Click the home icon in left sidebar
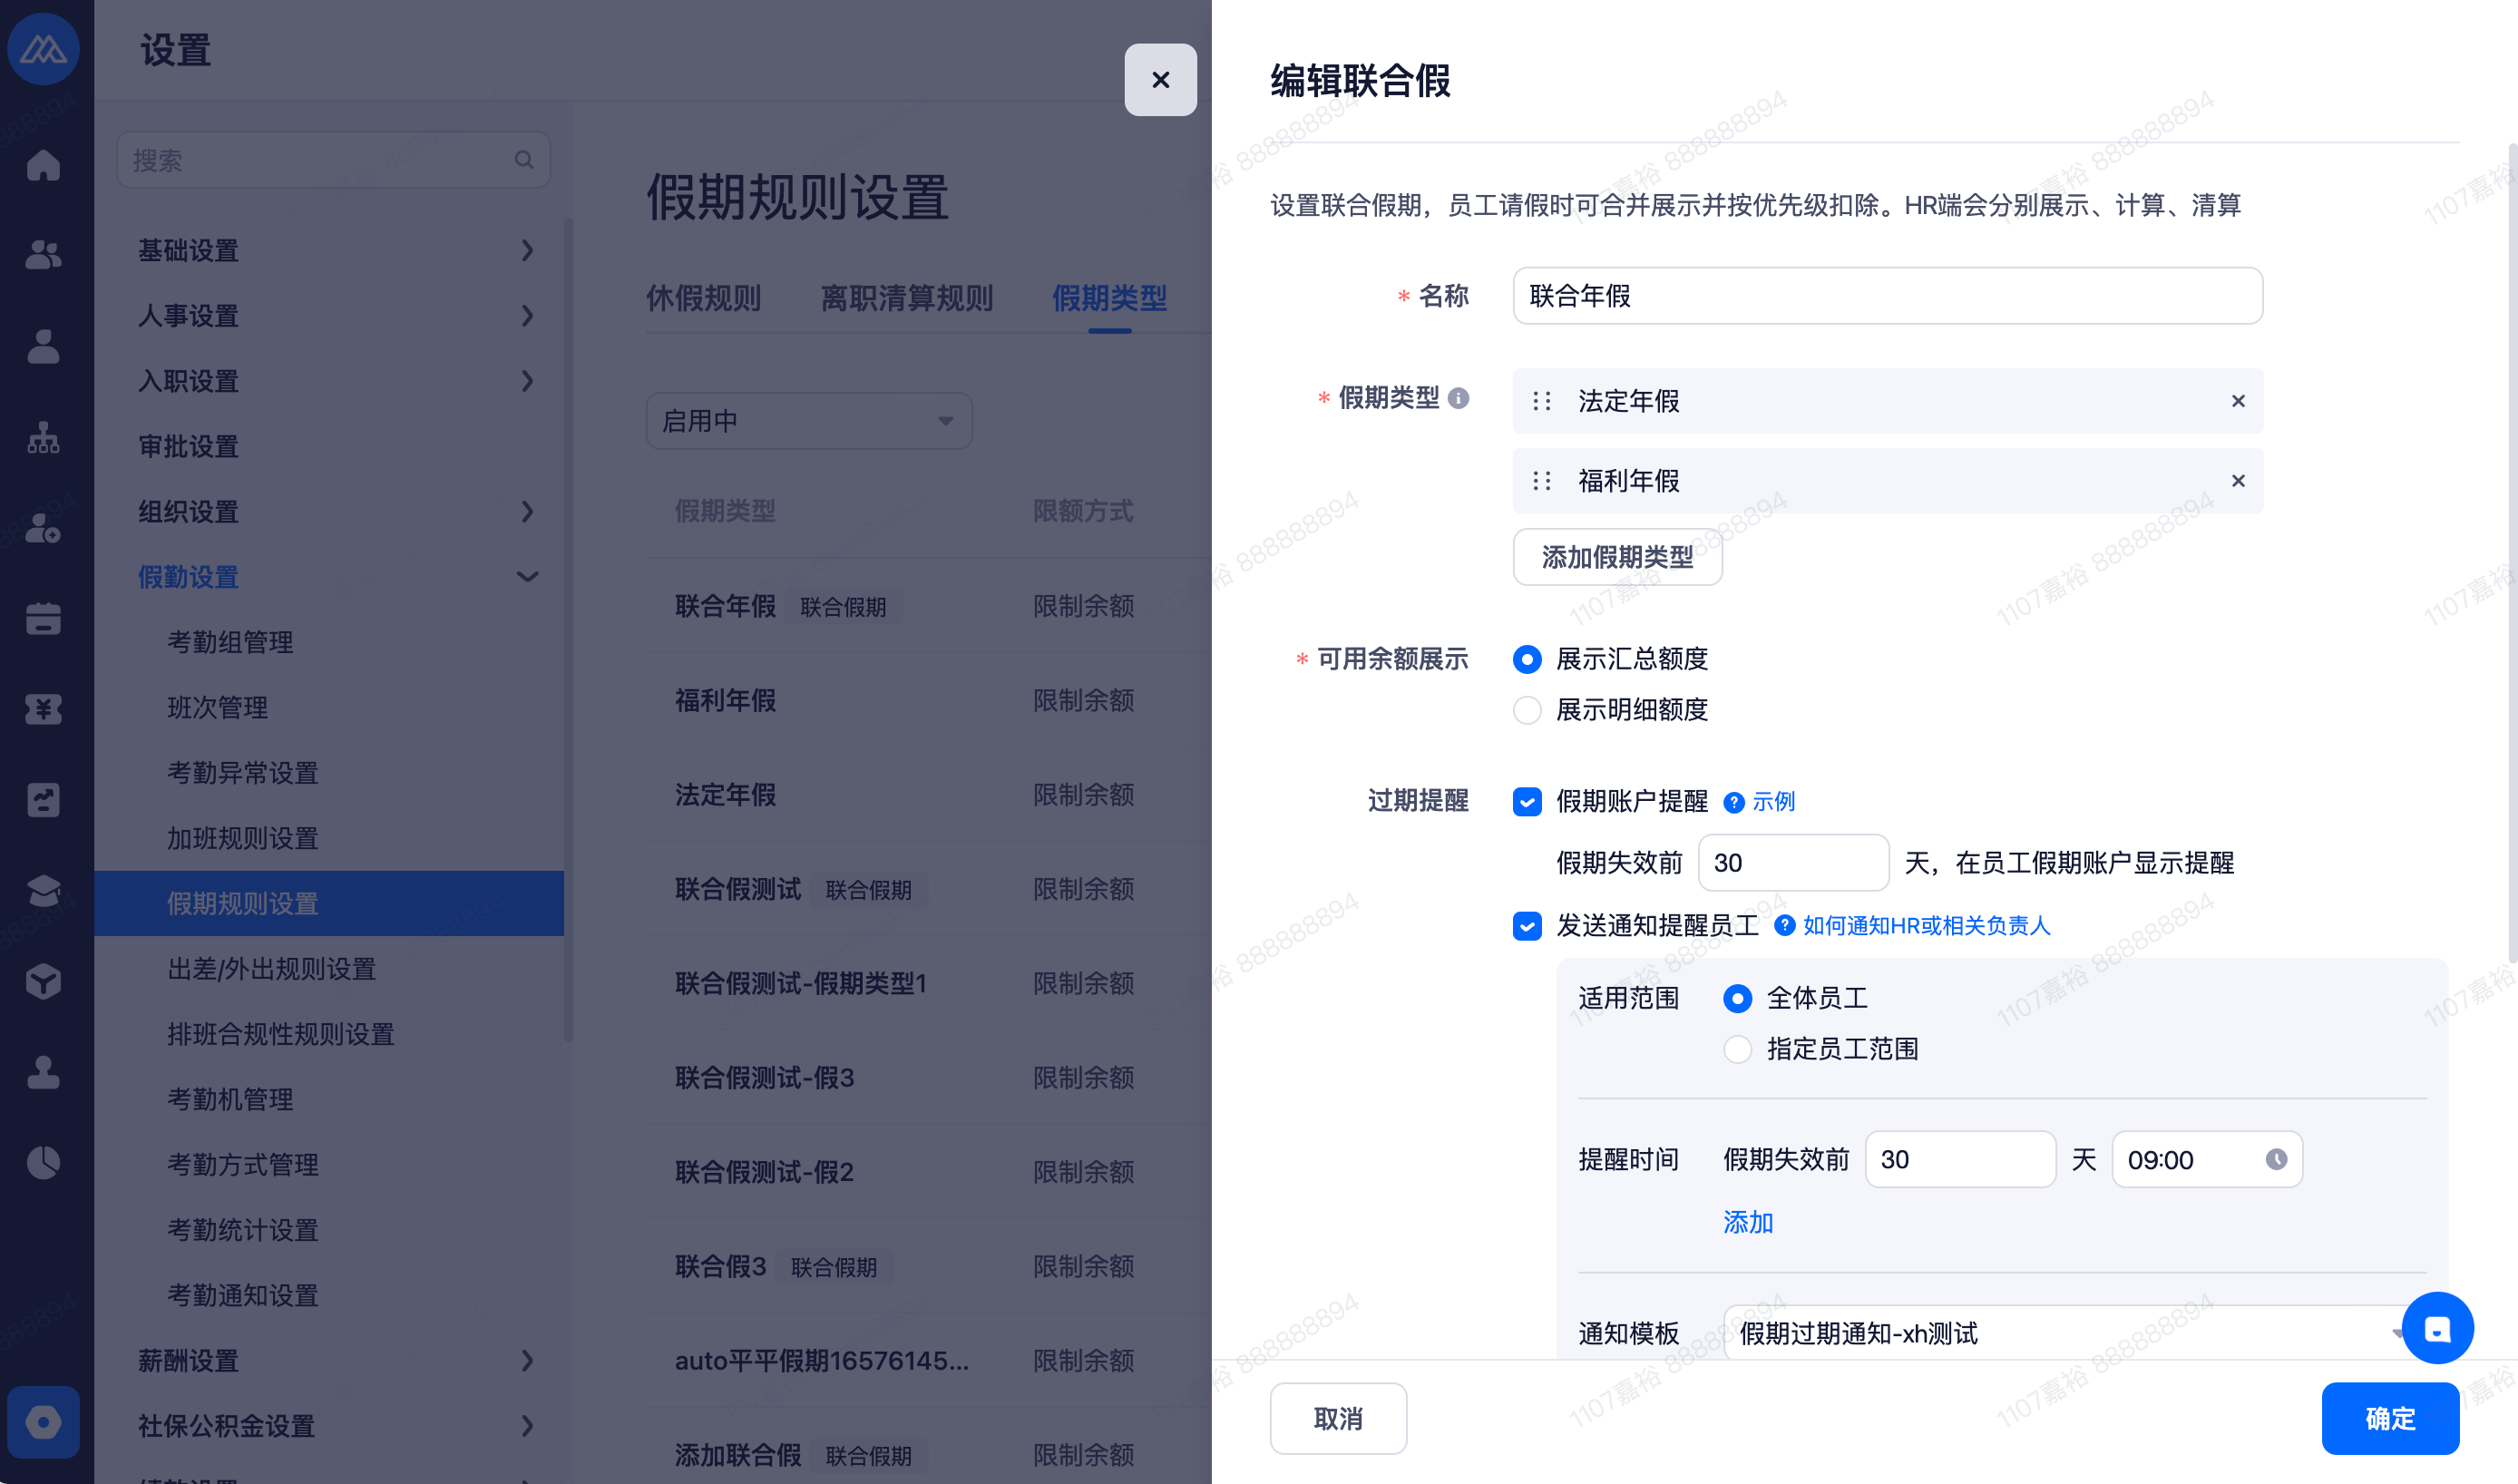The image size is (2518, 1484). (x=43, y=164)
